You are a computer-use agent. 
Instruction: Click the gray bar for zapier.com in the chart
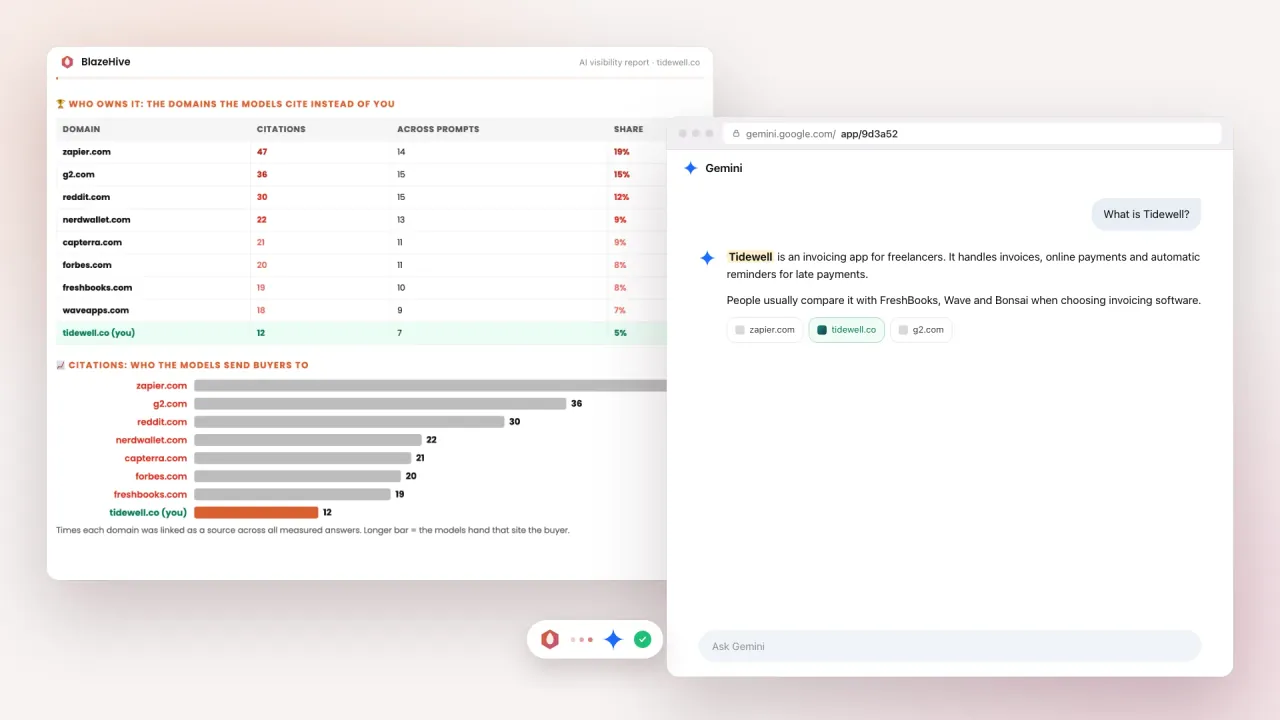430,386
